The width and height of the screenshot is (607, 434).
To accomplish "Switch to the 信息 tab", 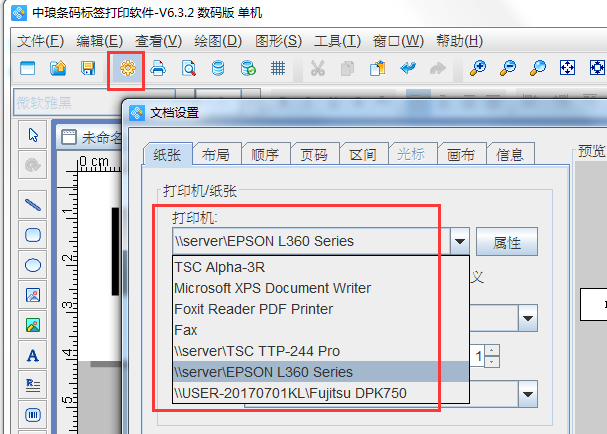I will click(x=510, y=154).
